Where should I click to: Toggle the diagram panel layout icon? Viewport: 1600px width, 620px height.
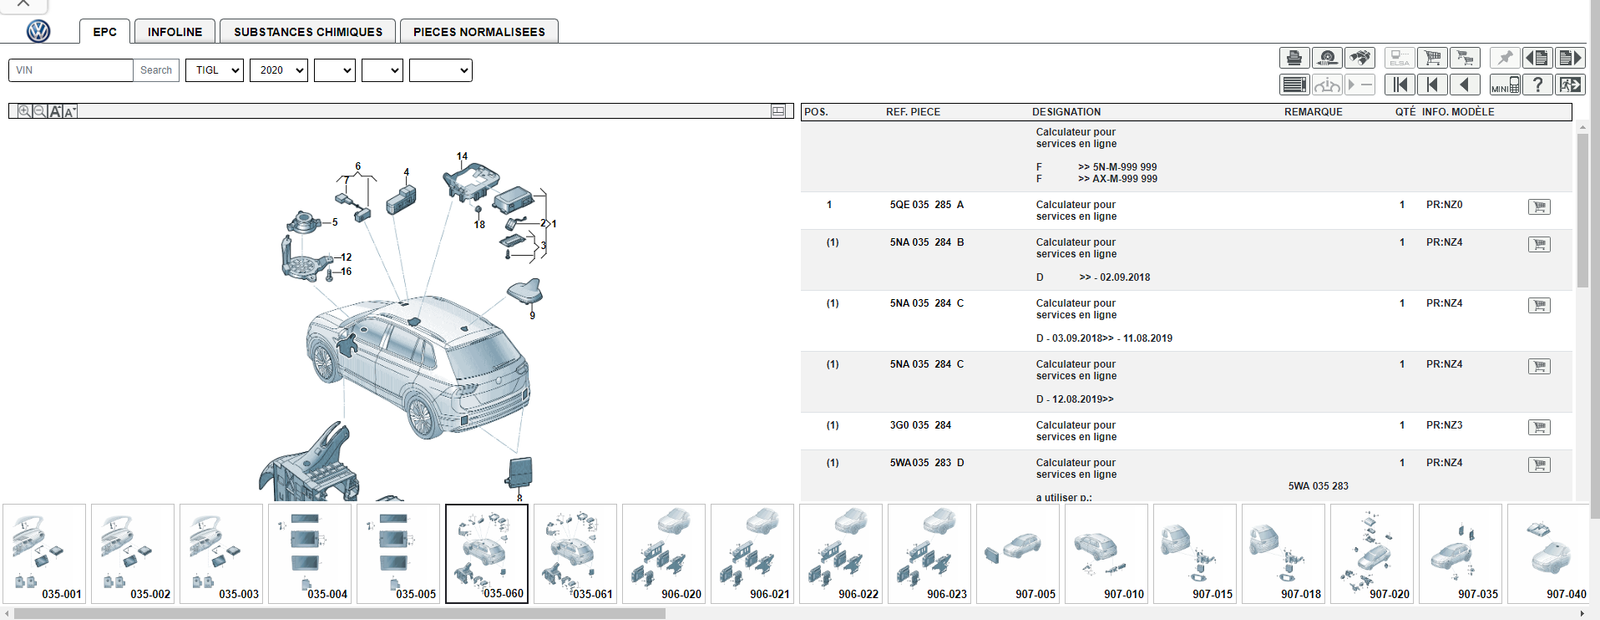point(778,111)
